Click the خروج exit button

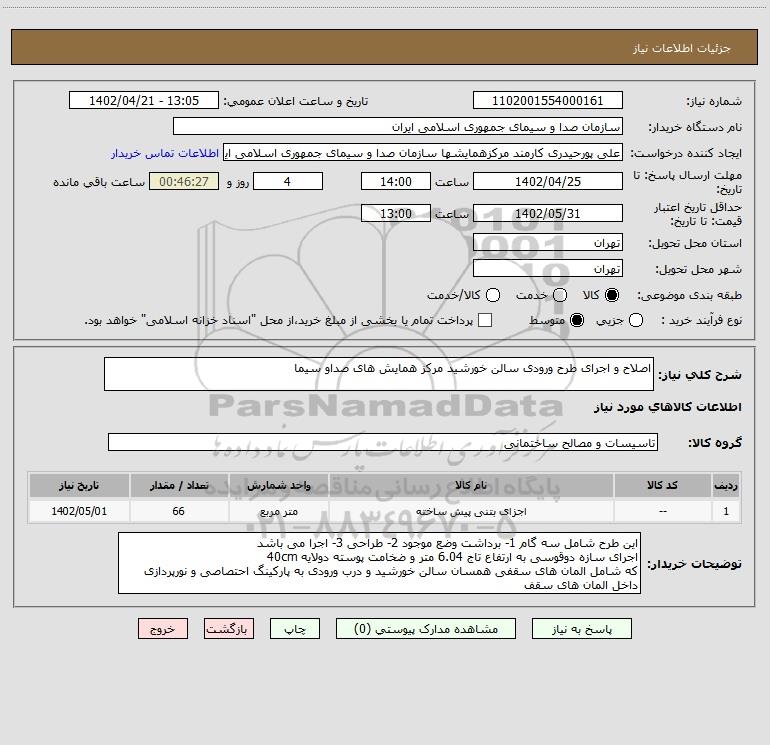(163, 629)
